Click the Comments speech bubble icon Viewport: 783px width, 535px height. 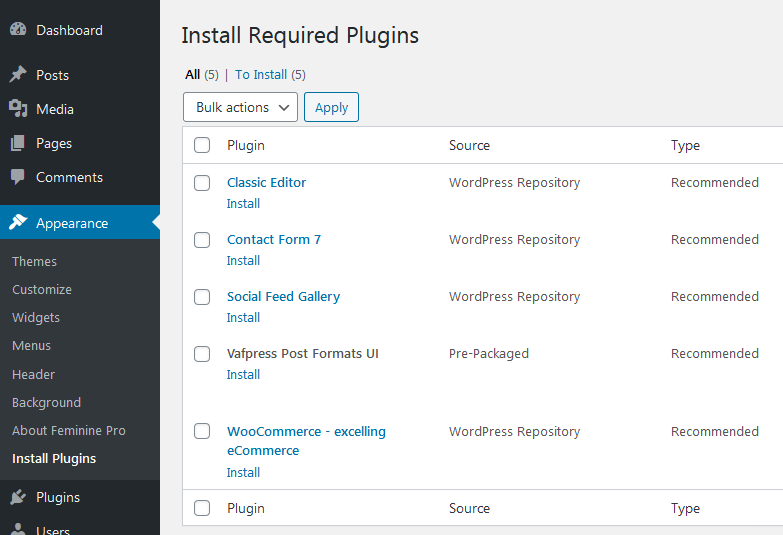pyautogui.click(x=18, y=177)
